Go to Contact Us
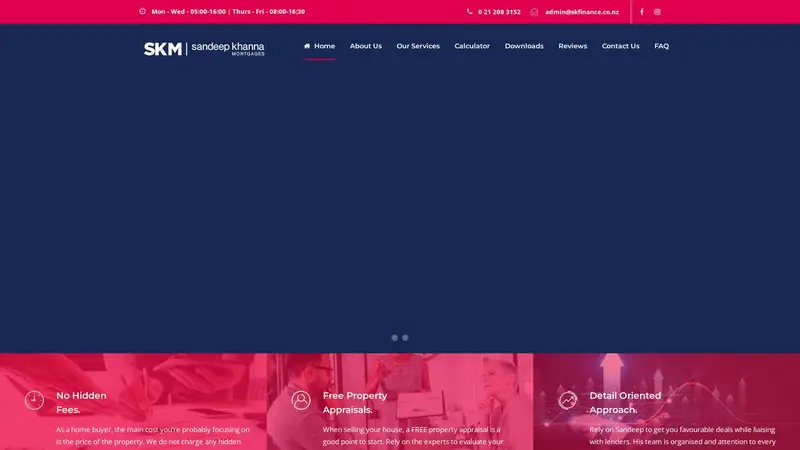The width and height of the screenshot is (800, 450). (x=620, y=46)
